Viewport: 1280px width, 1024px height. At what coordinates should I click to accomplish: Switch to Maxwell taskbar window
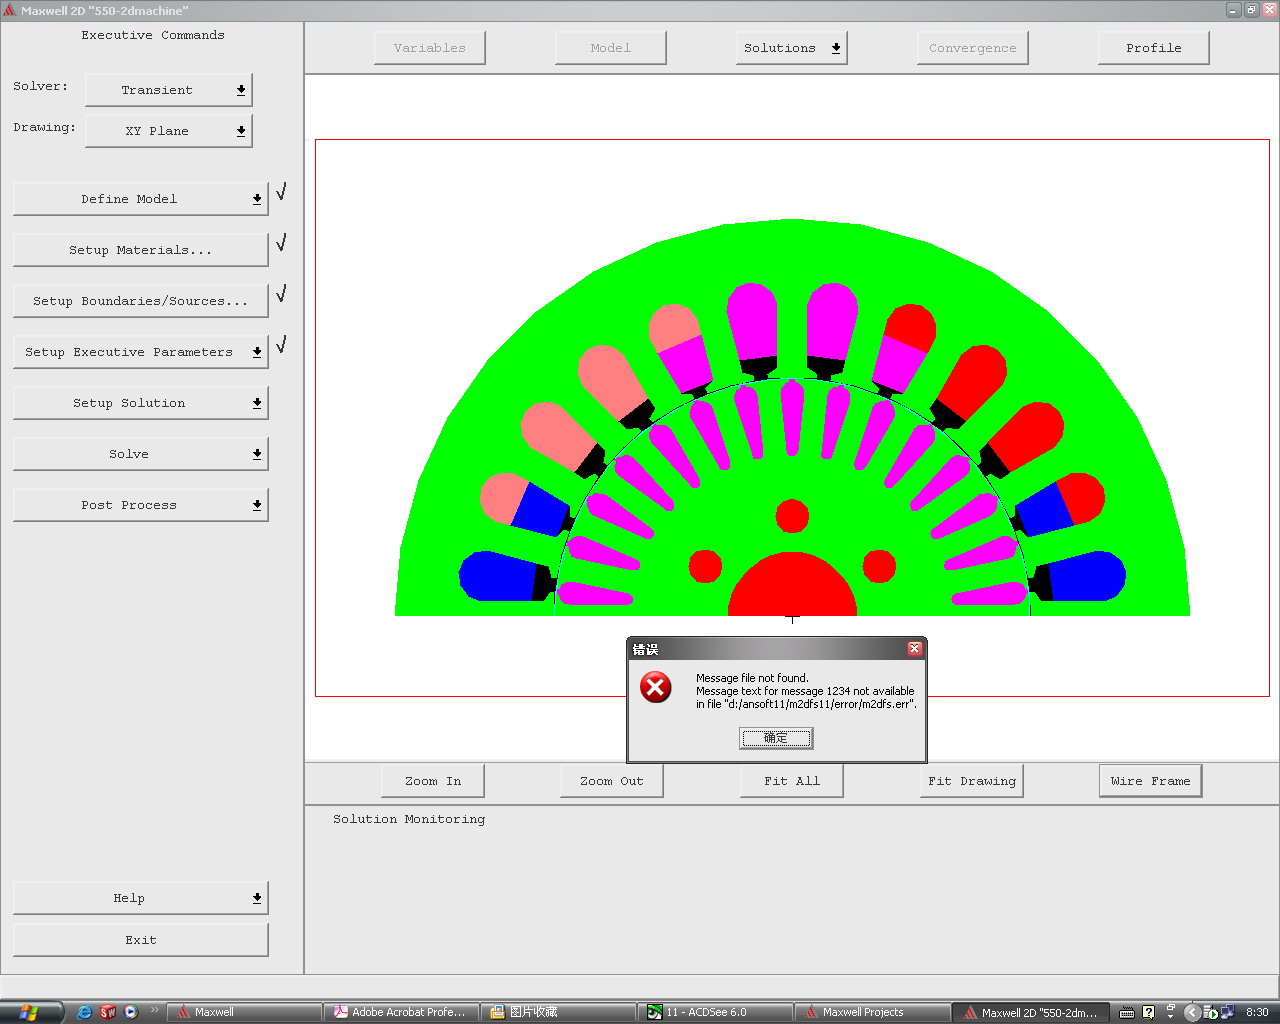click(x=243, y=1012)
